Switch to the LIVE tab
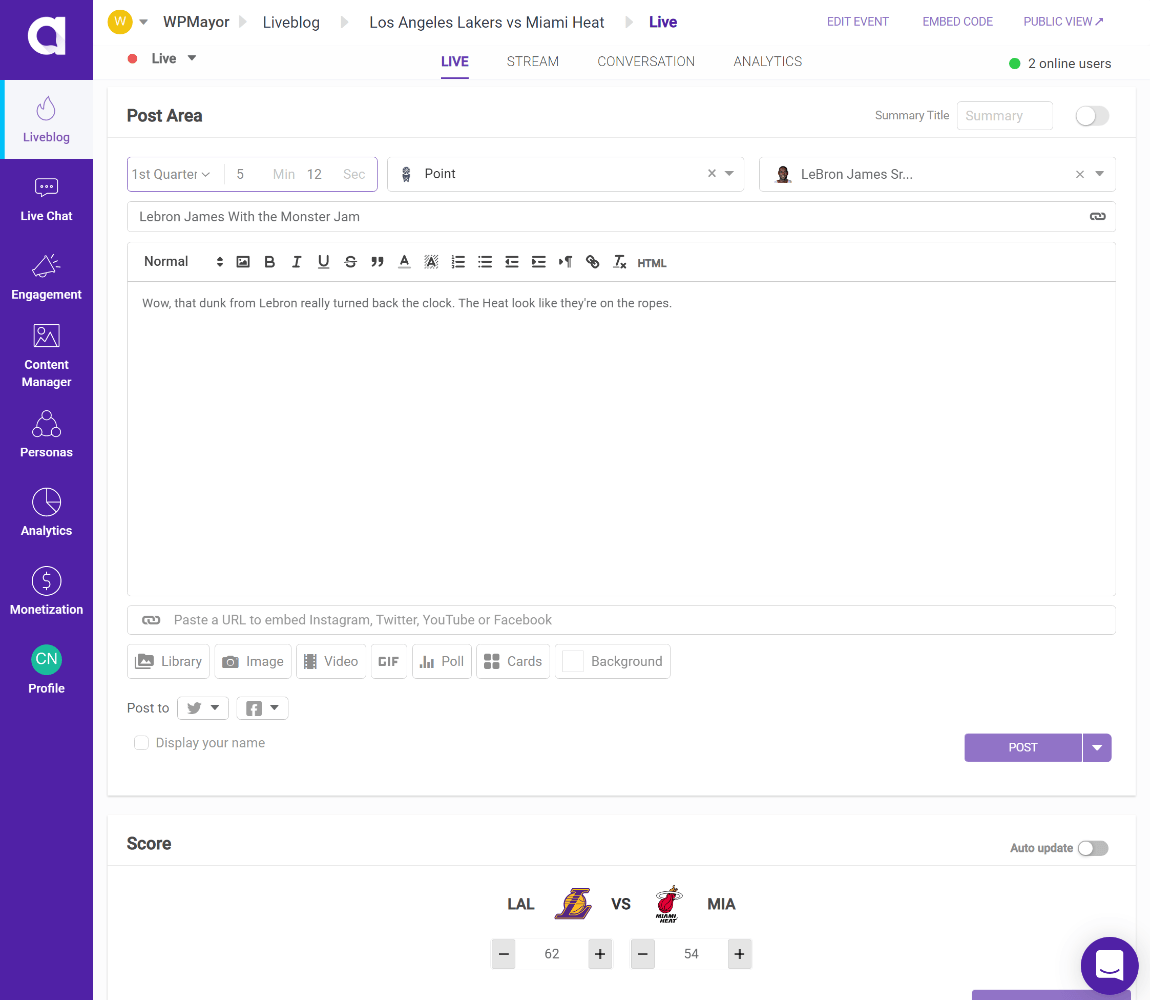This screenshot has width=1150, height=1000. 455,62
